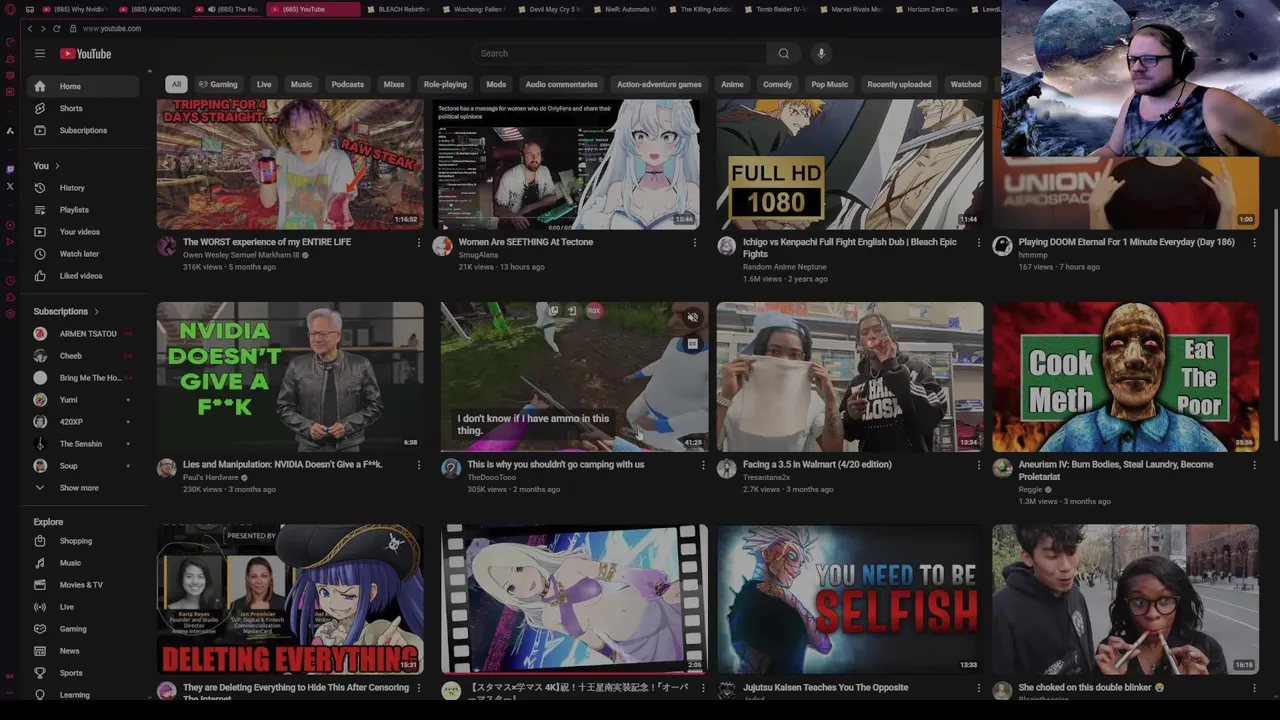Open Subscriptions in the sidebar
Viewport: 1280px width, 720px height.
tap(83, 131)
